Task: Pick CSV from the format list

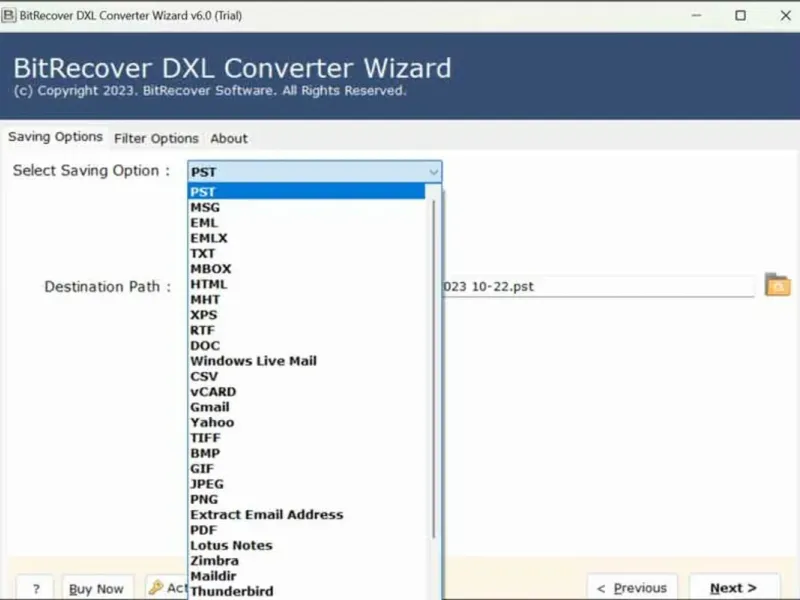Action: [x=307, y=377]
